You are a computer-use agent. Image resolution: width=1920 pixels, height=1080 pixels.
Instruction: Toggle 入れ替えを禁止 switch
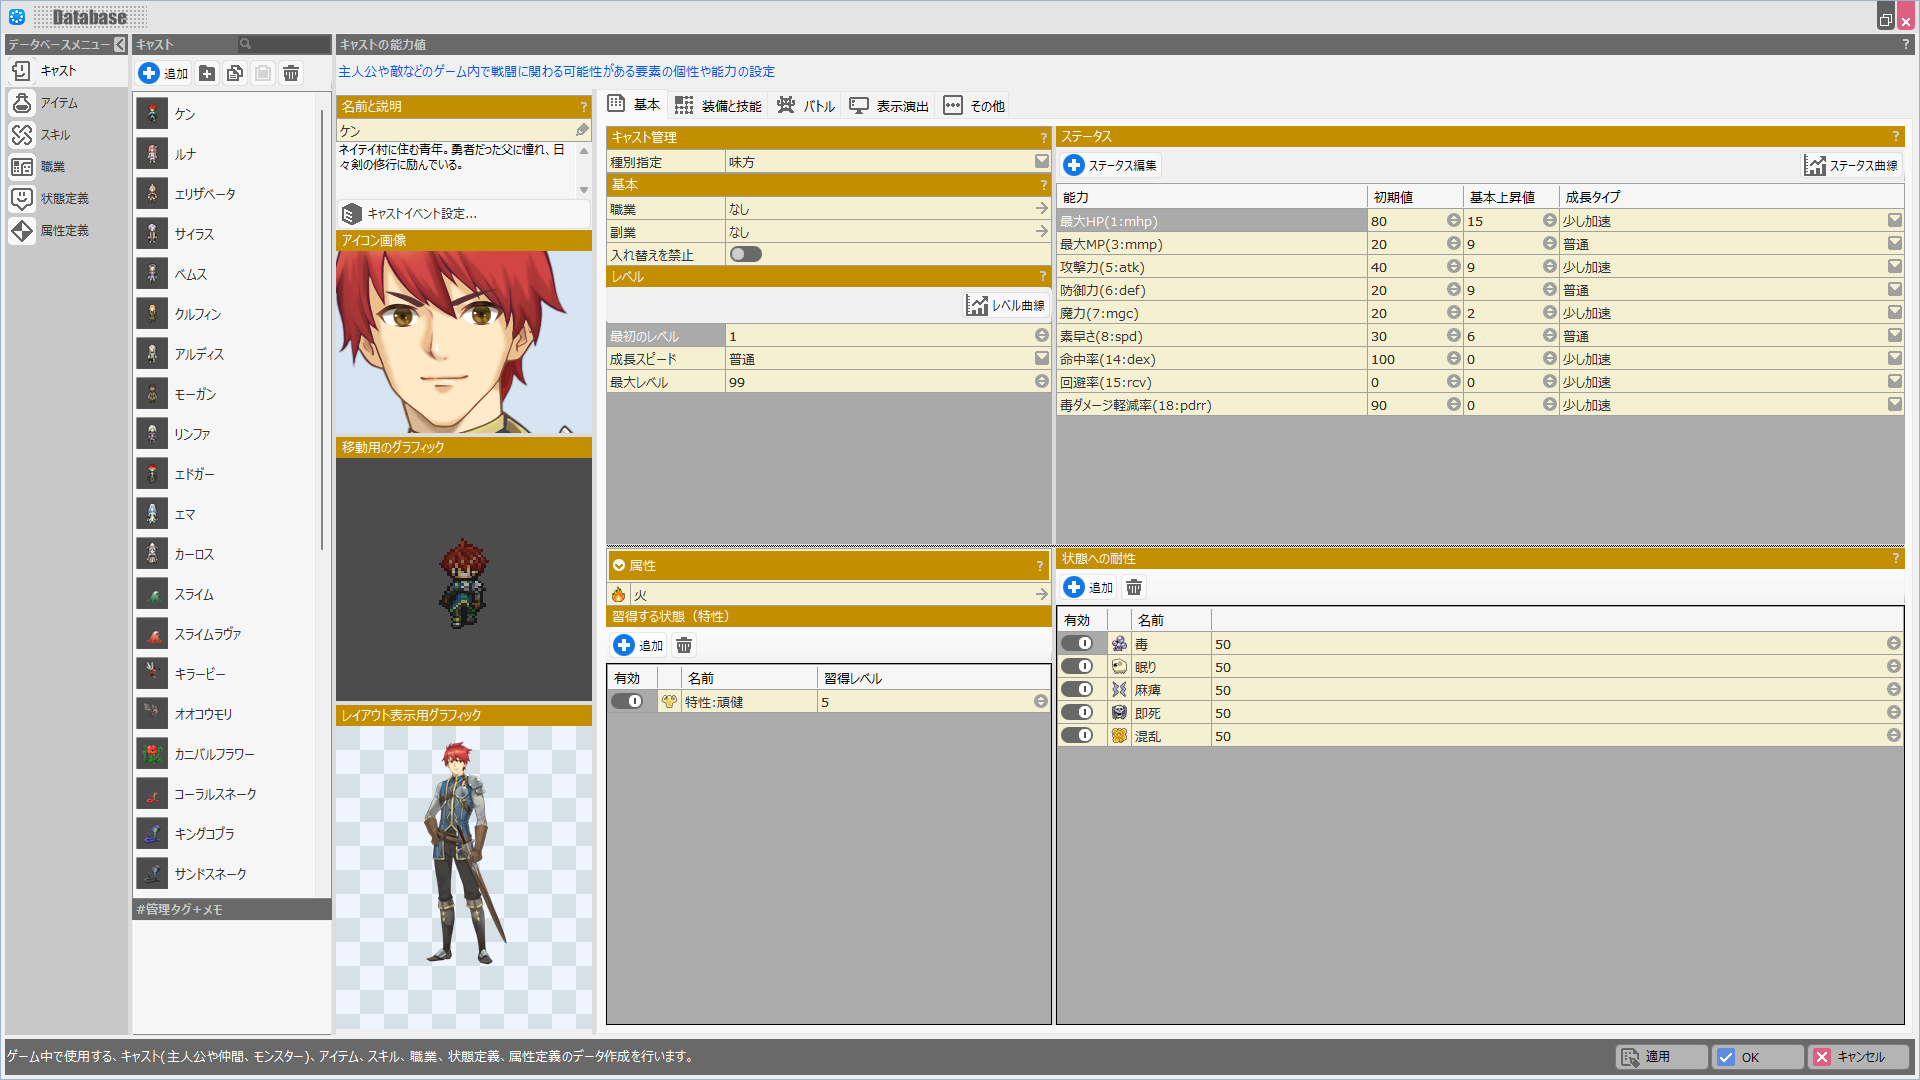coord(745,255)
